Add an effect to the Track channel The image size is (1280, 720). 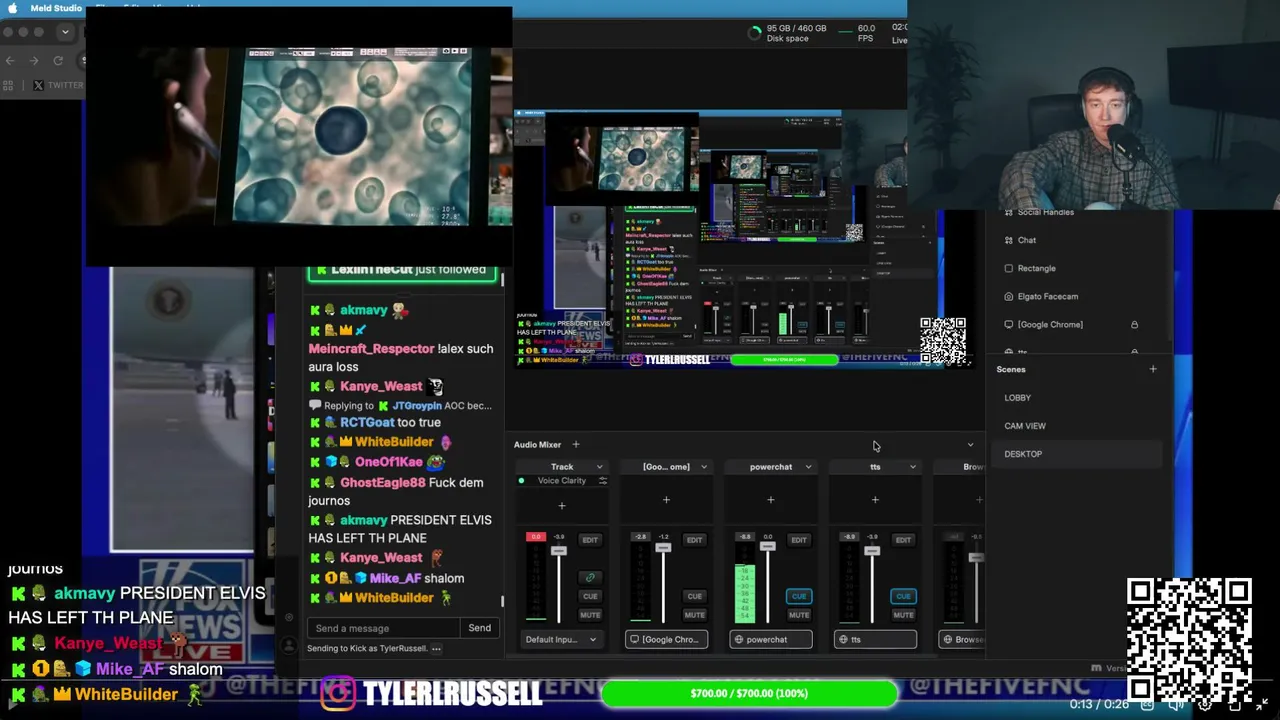tap(562, 505)
